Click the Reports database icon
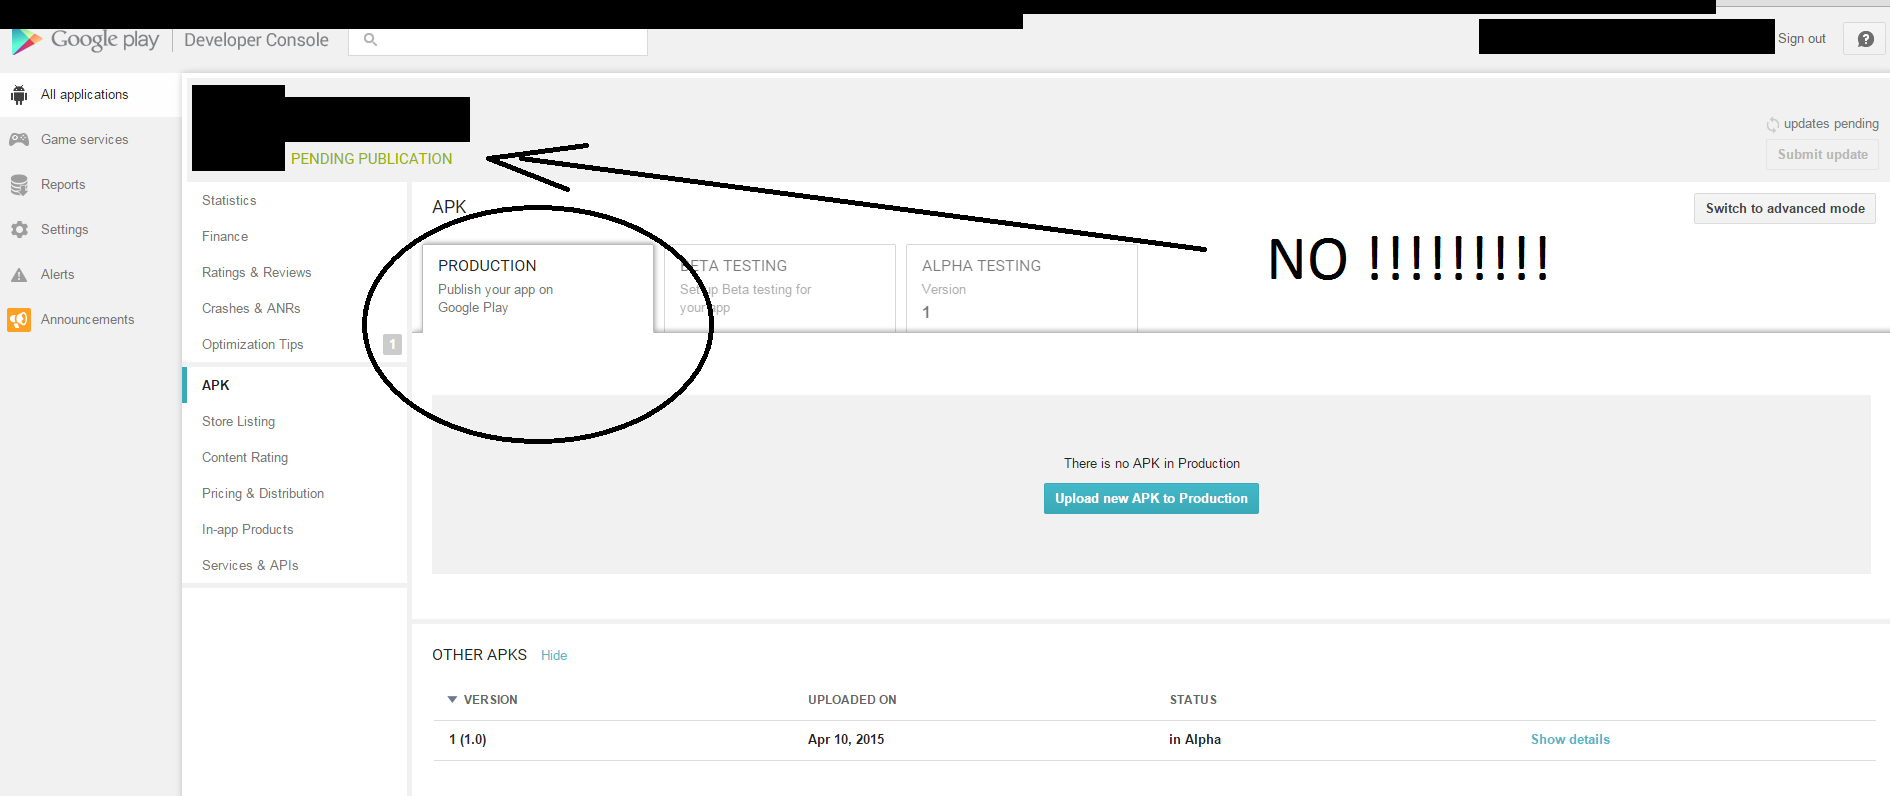Viewport: 1890px width, 796px height. (x=19, y=185)
